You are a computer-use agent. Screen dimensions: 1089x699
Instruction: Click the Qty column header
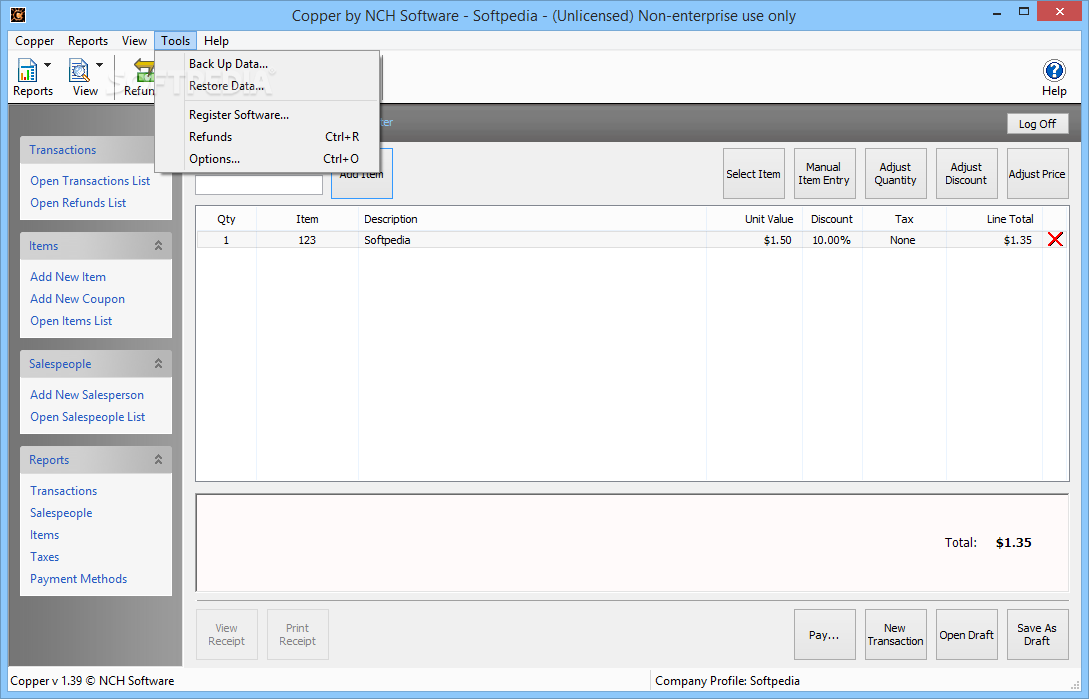[226, 219]
